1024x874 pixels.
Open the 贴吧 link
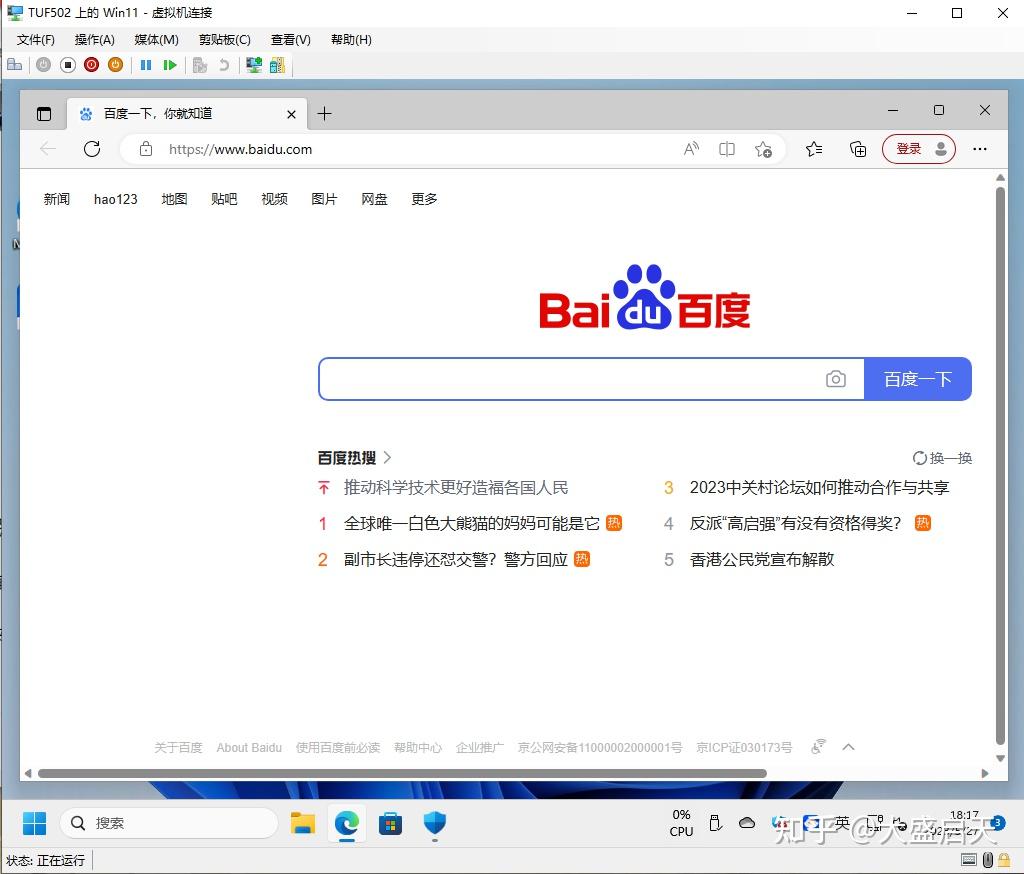(224, 199)
